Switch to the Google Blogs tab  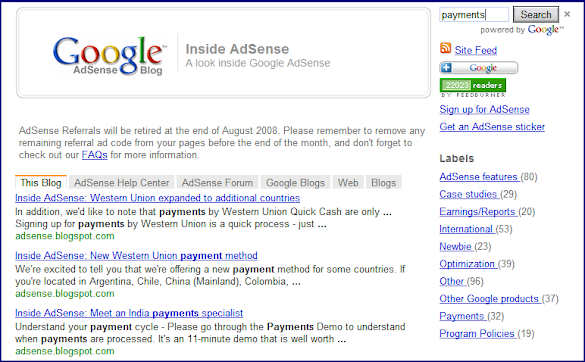pyautogui.click(x=295, y=182)
